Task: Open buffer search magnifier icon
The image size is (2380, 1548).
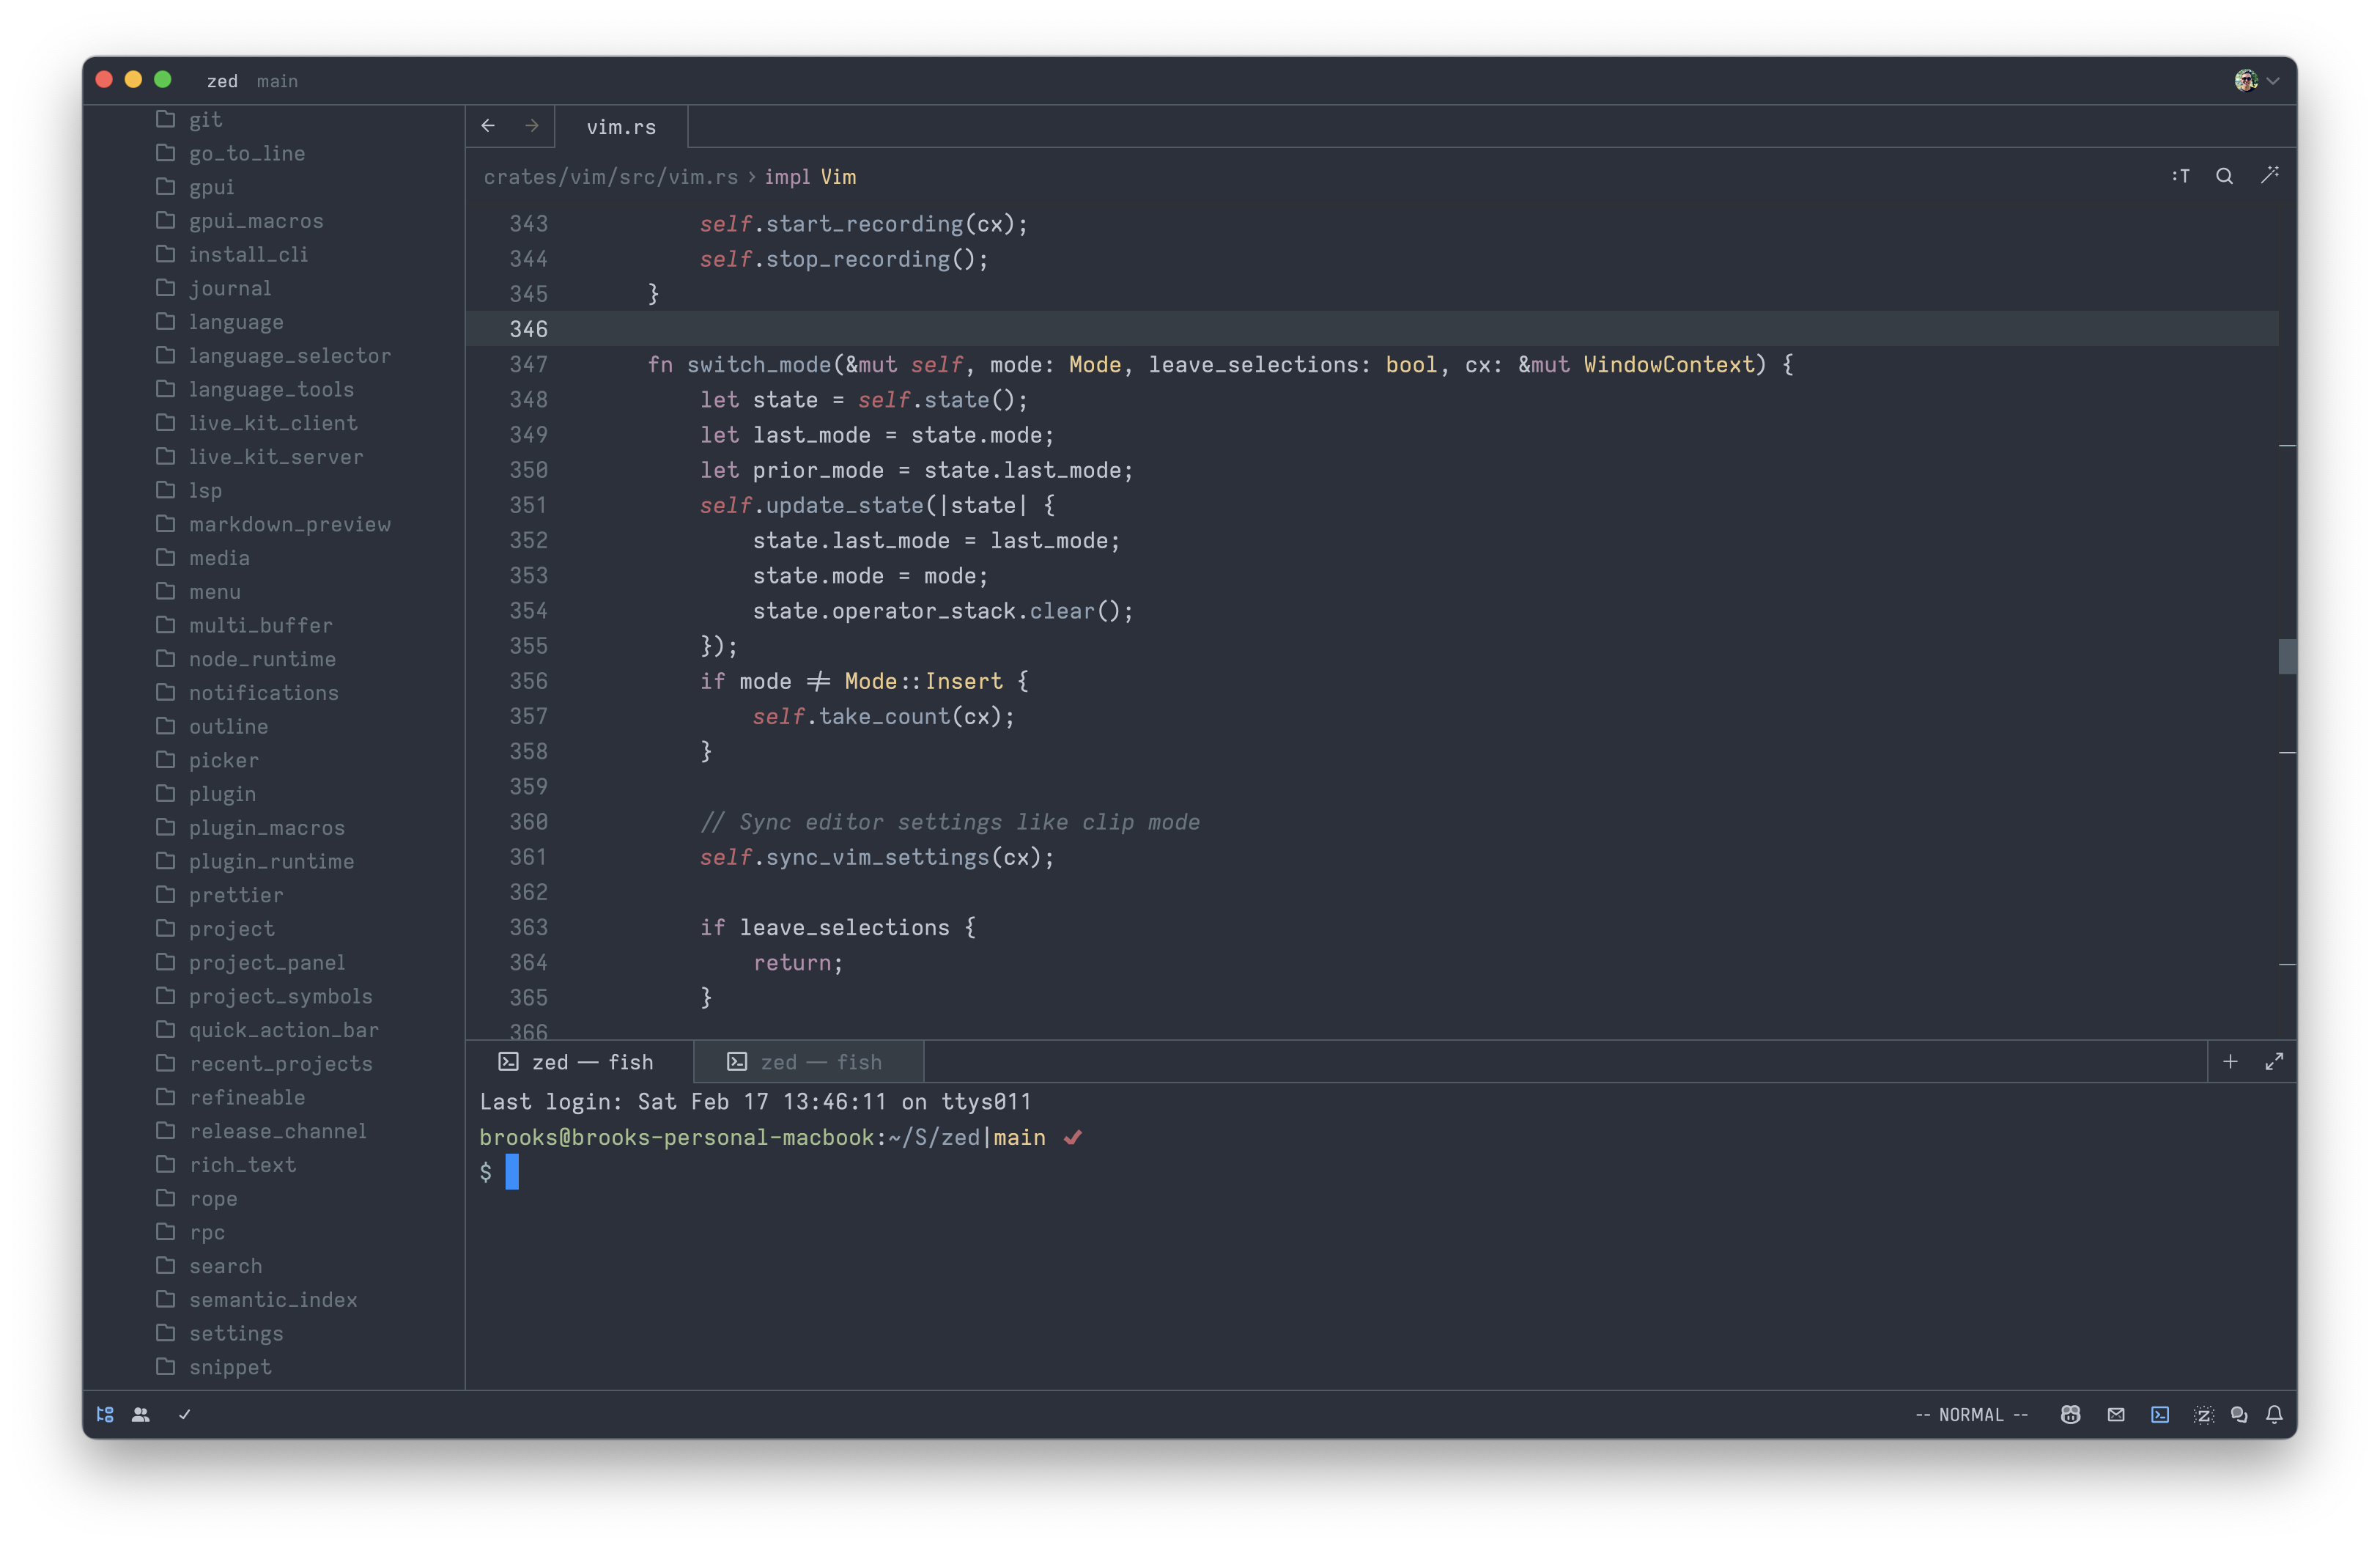Action: (2224, 176)
